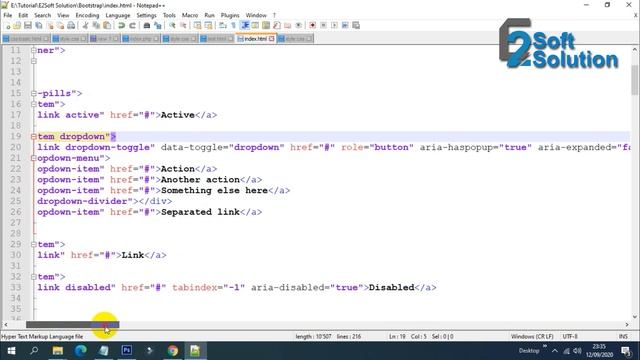The height and width of the screenshot is (360, 640).
Task: Open Windows Start menu
Action: [x=11, y=351]
